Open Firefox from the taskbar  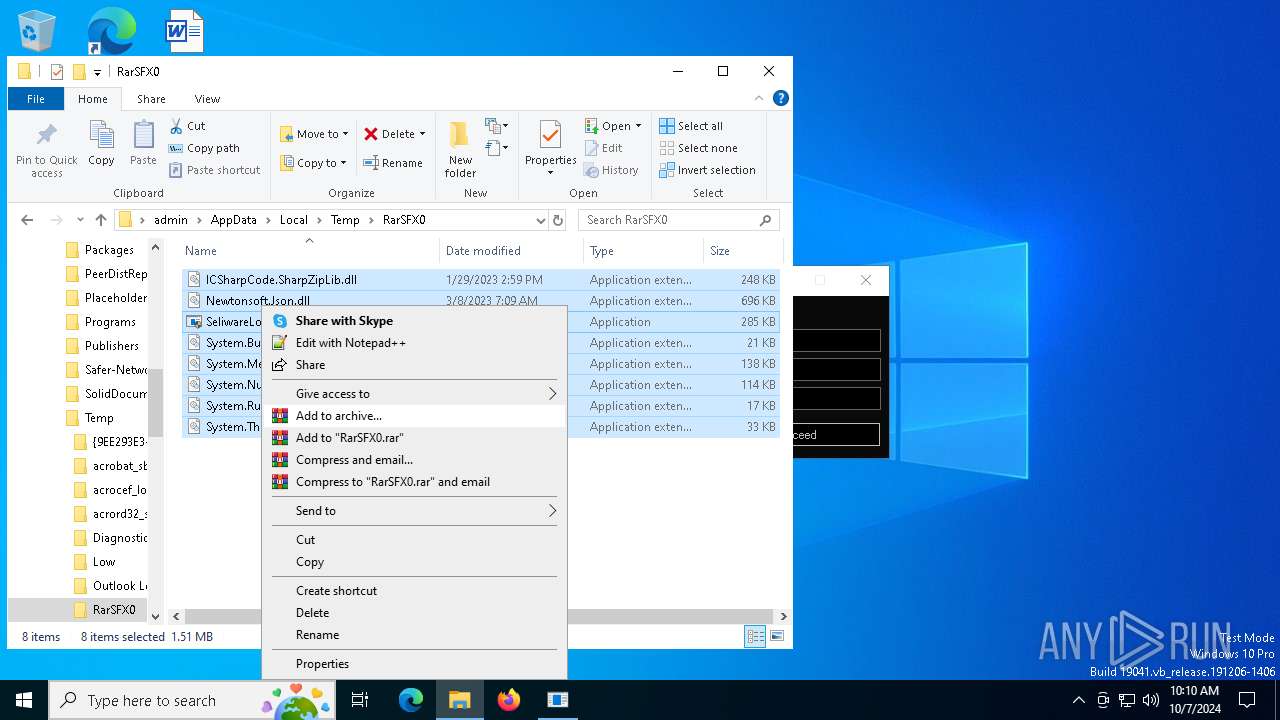pyautogui.click(x=509, y=700)
